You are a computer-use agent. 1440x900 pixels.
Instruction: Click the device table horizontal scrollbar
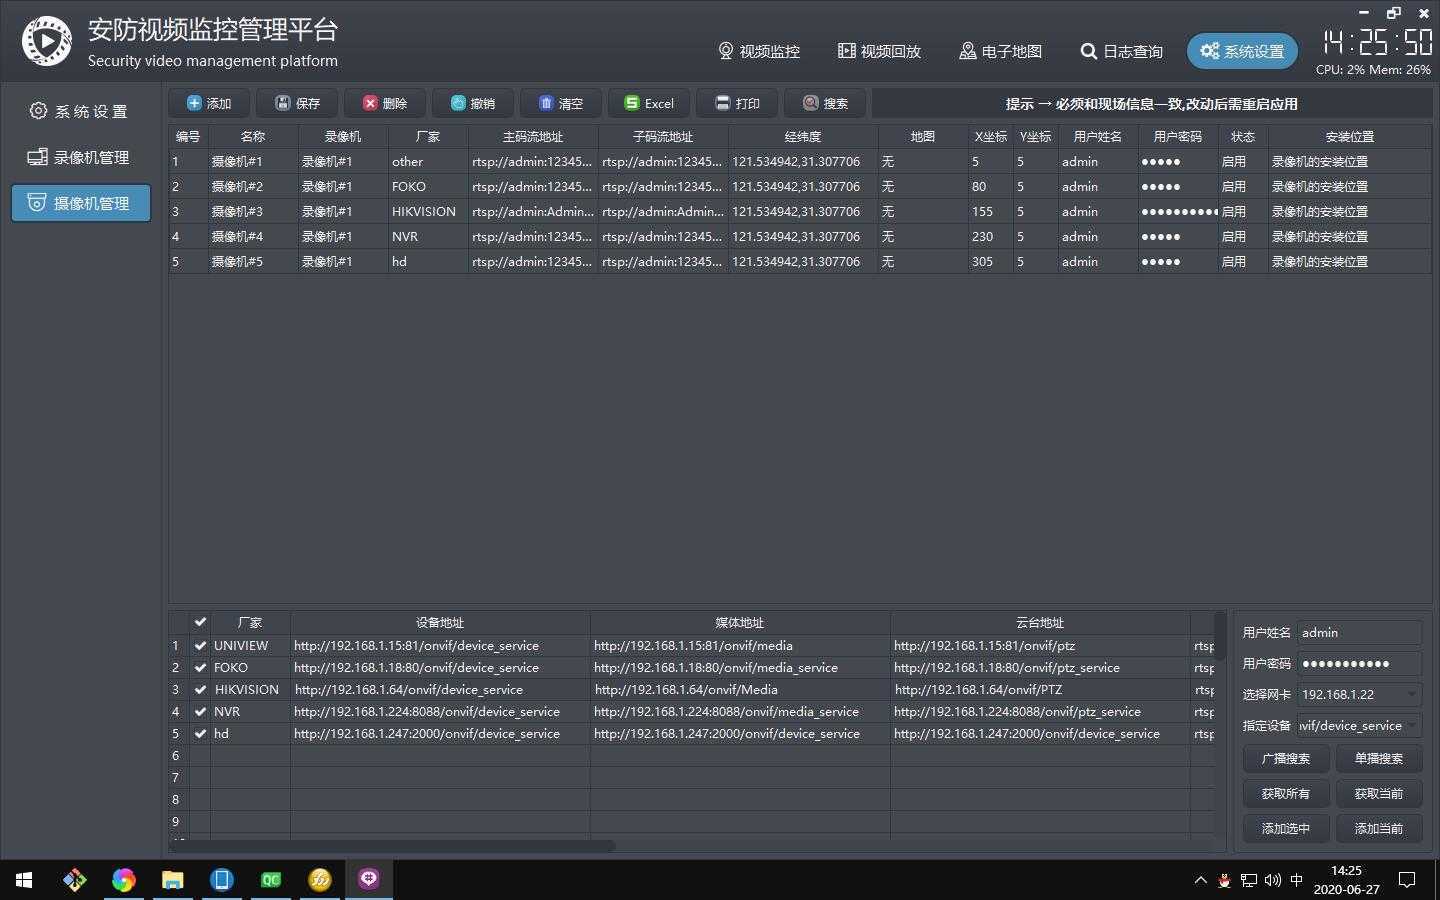(393, 846)
